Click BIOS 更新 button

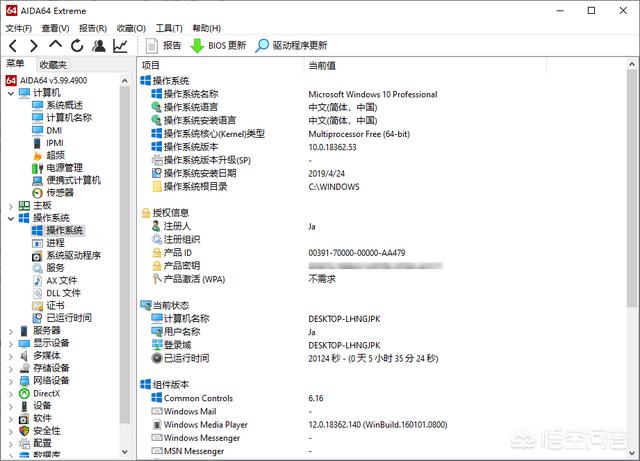click(x=218, y=45)
